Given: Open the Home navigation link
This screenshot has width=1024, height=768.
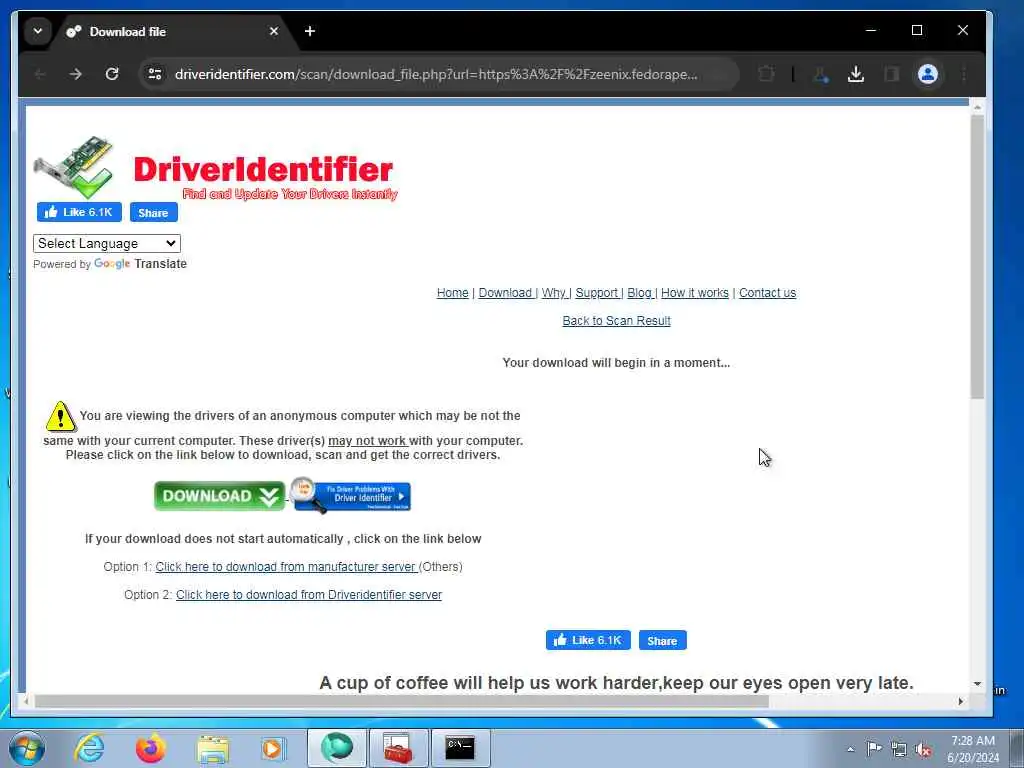Looking at the screenshot, I should [453, 293].
